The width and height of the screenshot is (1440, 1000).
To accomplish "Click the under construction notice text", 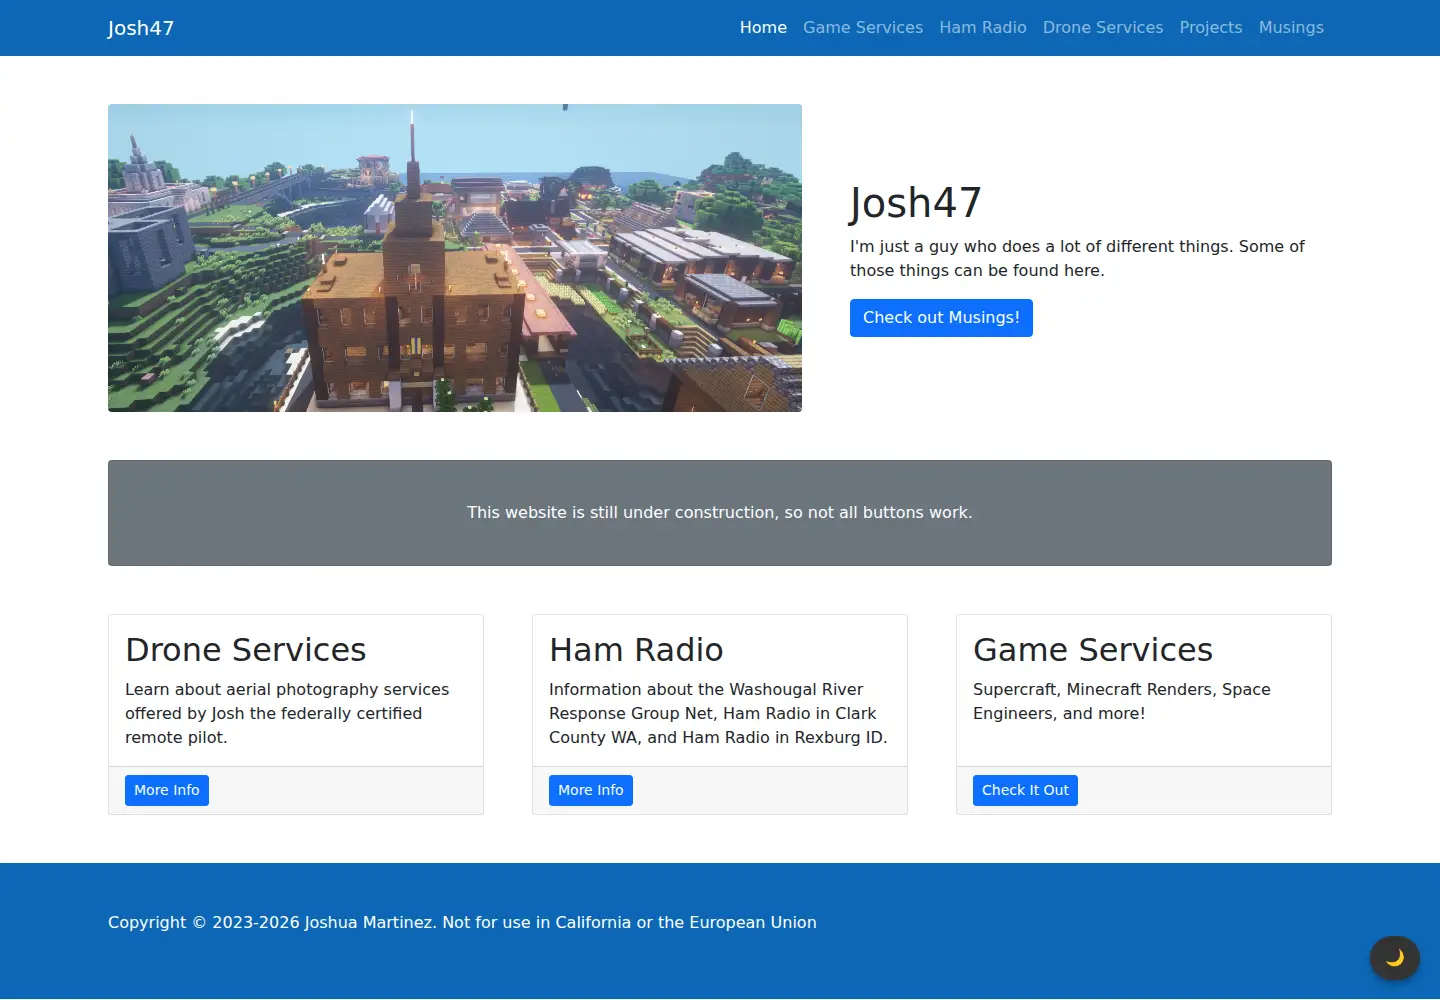I will [x=720, y=513].
